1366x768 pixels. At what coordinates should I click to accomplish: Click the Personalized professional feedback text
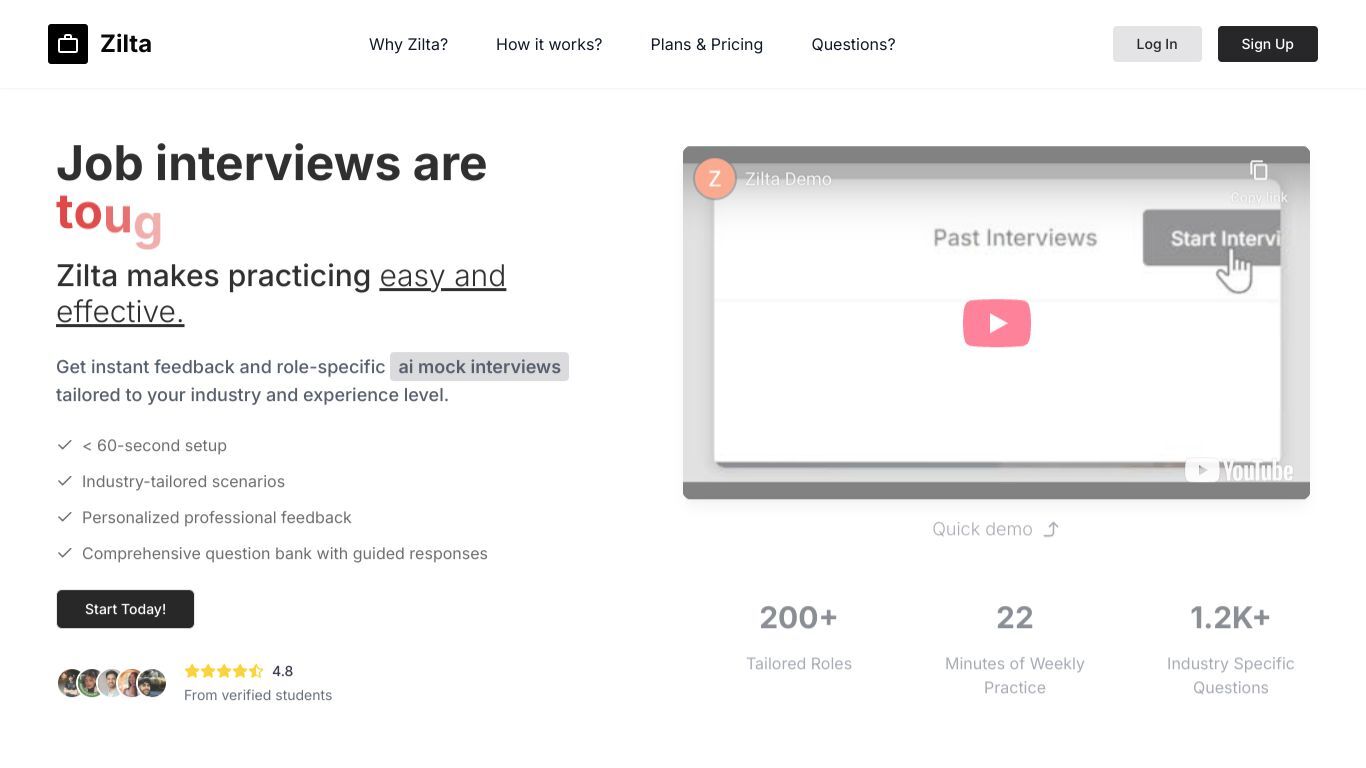tap(217, 517)
